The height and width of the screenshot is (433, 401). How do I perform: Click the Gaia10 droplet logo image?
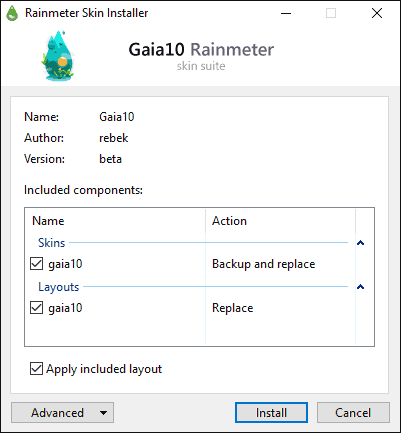[58, 55]
